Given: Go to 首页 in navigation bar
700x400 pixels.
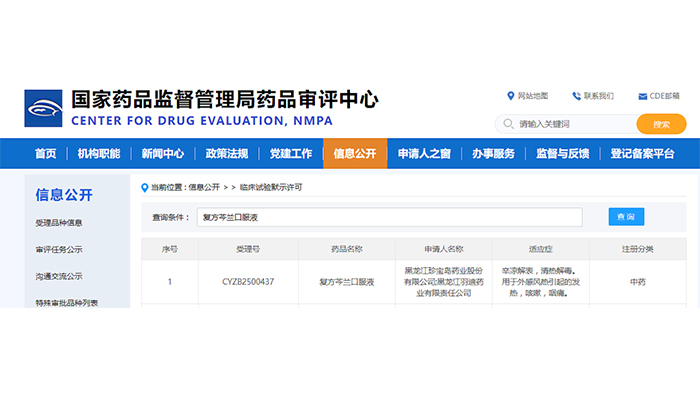Looking at the screenshot, I should [x=45, y=154].
